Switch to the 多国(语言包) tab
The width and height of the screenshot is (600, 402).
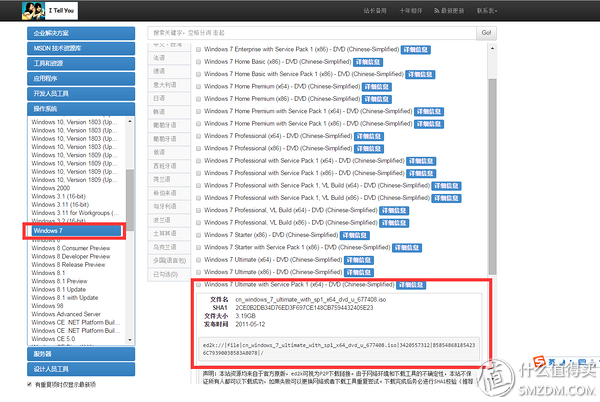(169, 260)
